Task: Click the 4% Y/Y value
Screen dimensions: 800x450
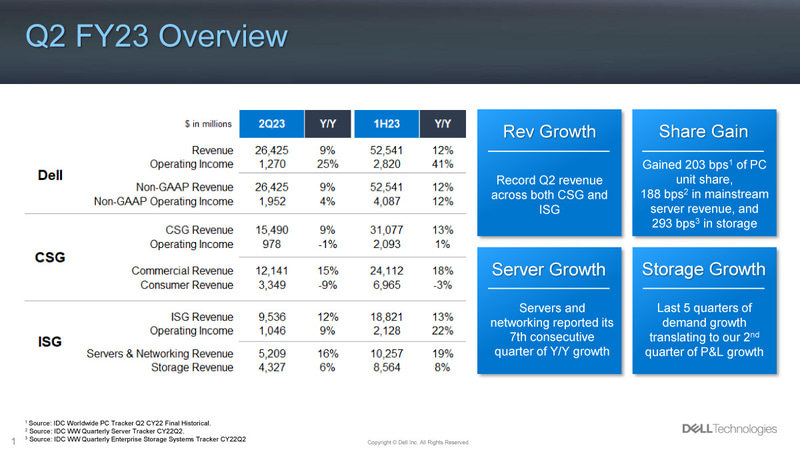Action: pos(328,202)
